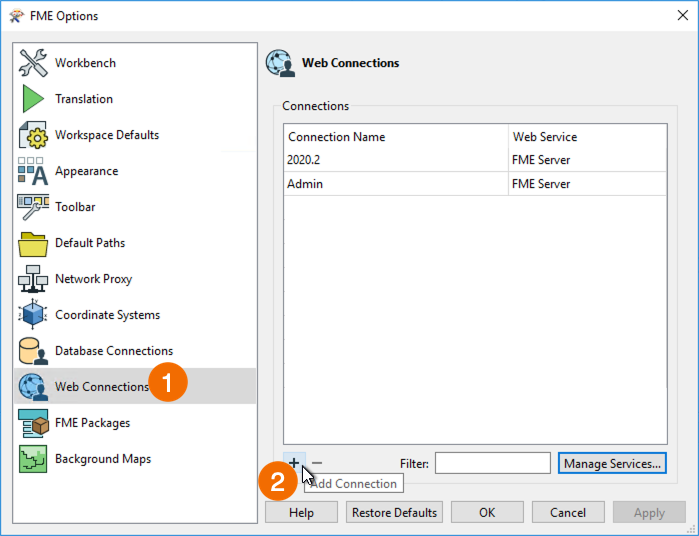Viewport: 699px width, 536px height.
Task: Open Manage Services dialog
Action: (612, 463)
